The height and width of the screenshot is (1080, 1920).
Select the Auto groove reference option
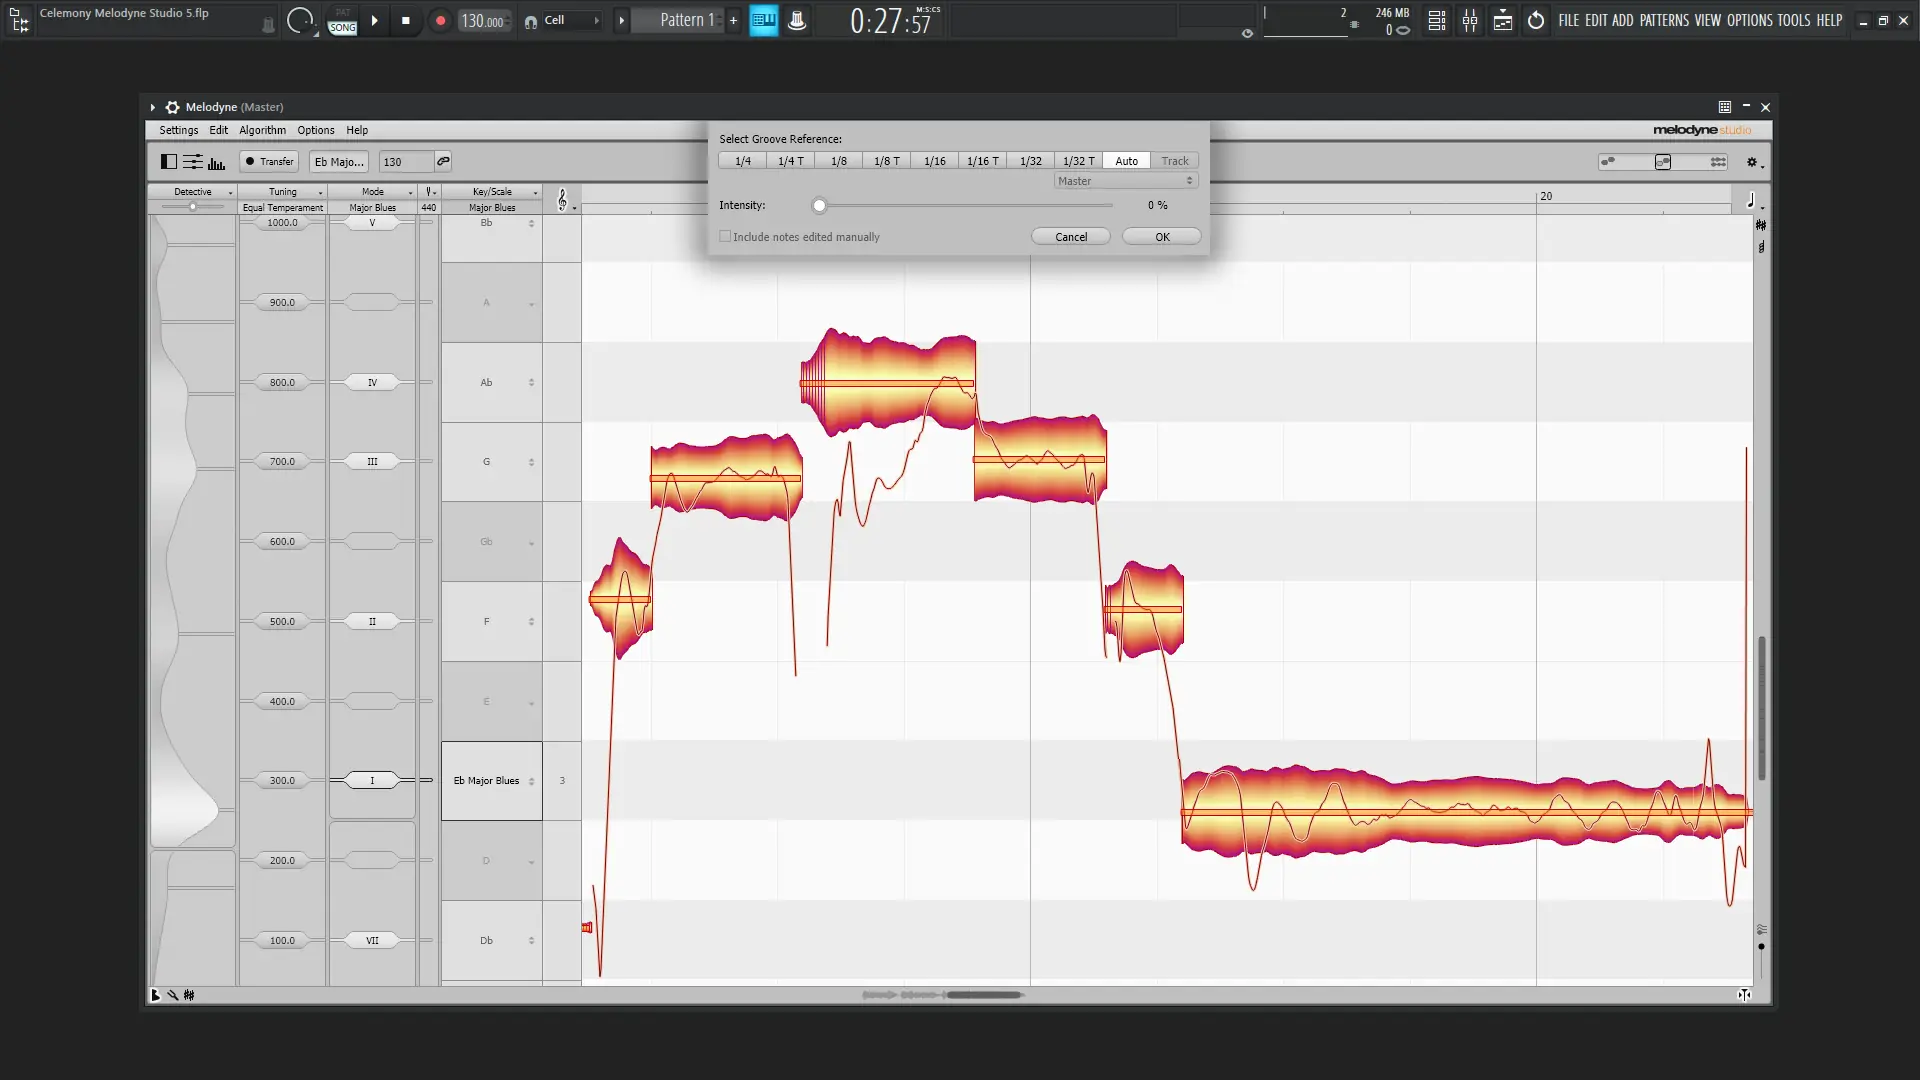pos(1126,161)
